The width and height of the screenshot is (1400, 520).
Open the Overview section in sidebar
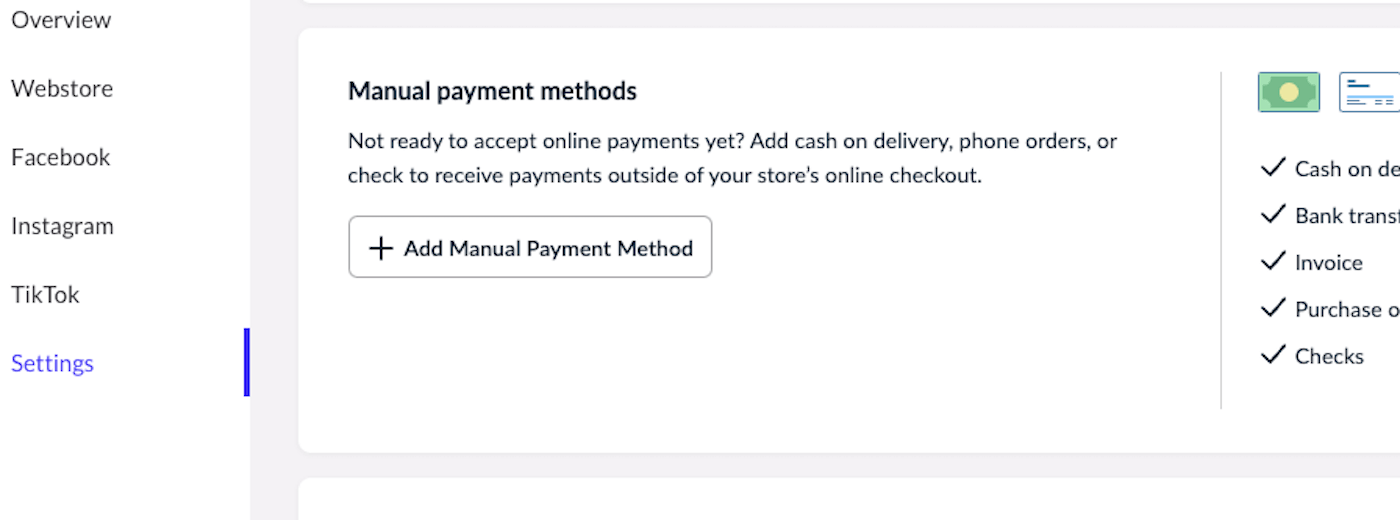click(x=61, y=19)
